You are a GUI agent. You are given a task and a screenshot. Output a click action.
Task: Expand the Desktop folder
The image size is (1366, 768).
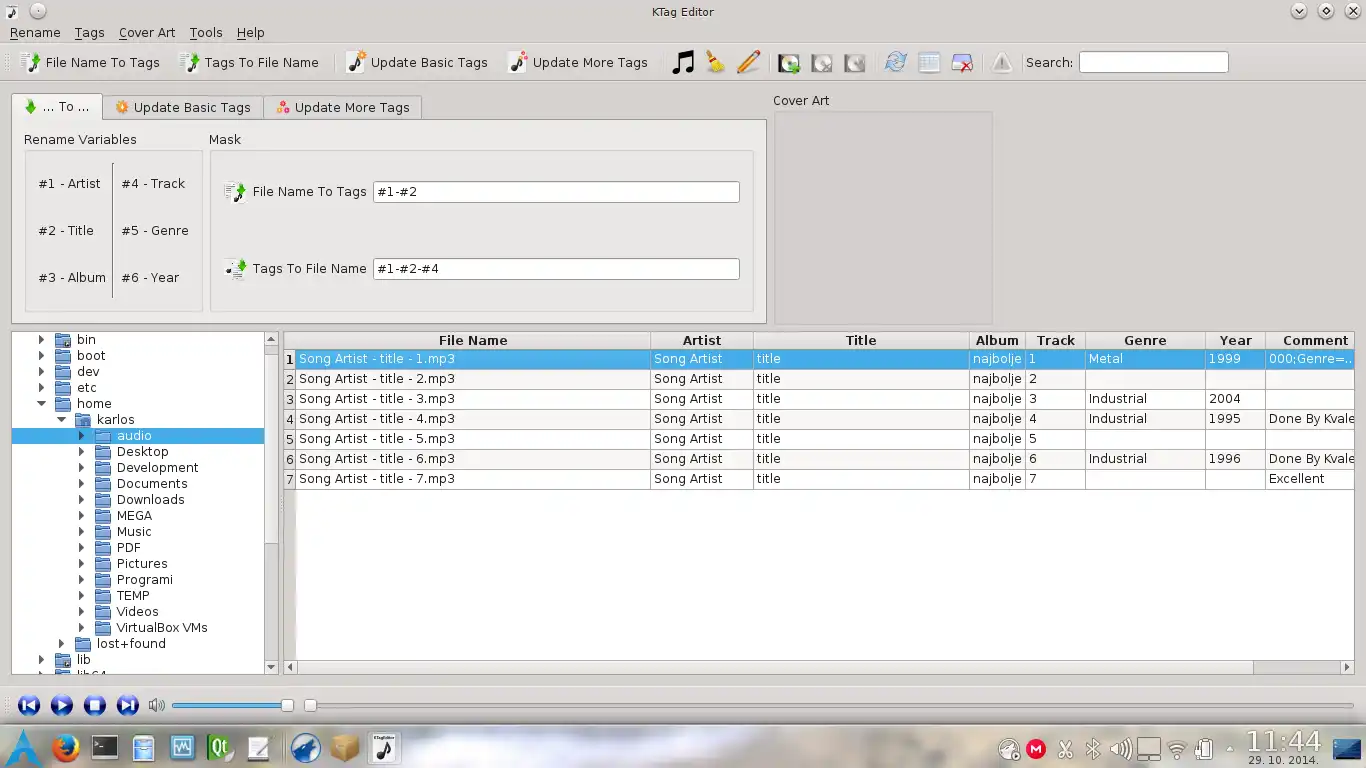81,452
